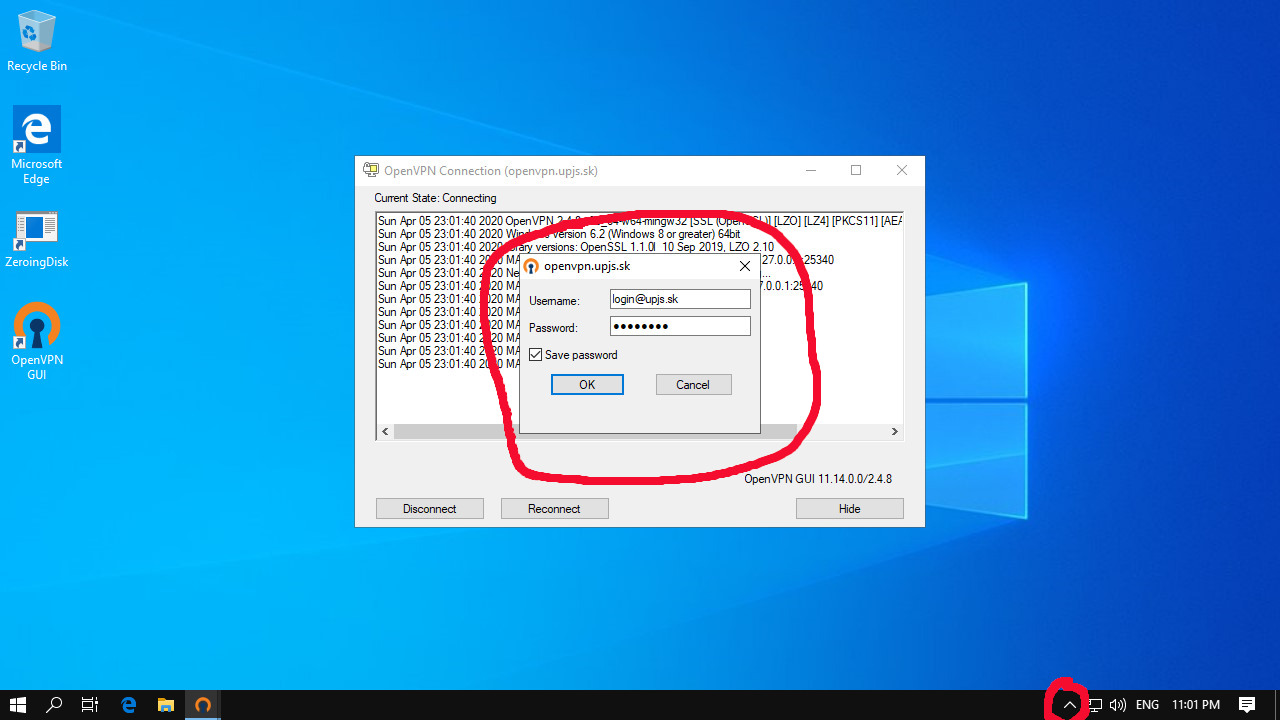This screenshot has width=1280, height=720.
Task: Open the Windows Start menu
Action: point(18,705)
